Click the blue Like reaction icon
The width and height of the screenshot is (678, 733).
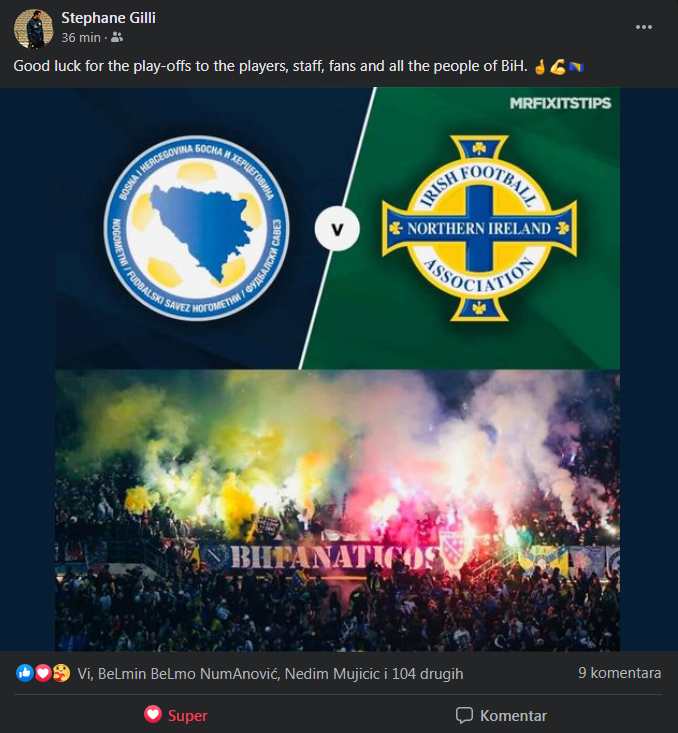coord(25,673)
